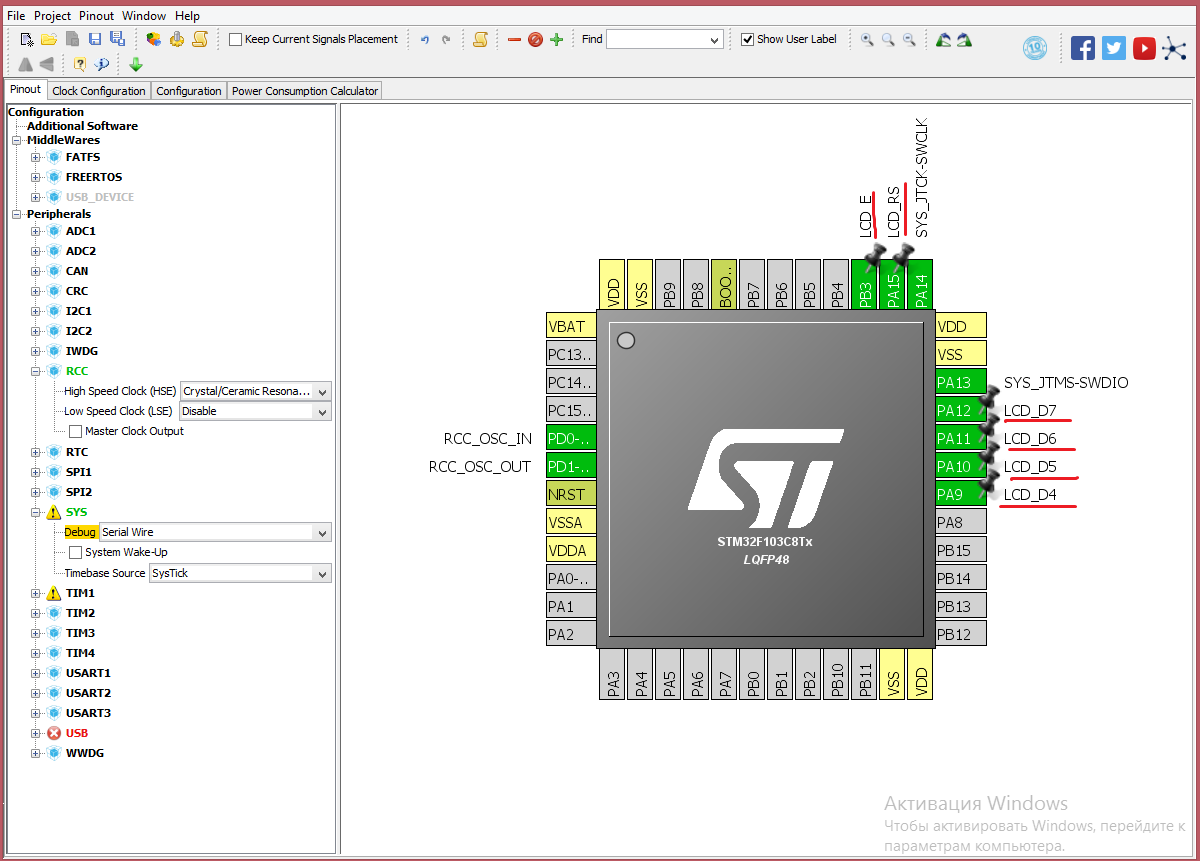The image size is (1200, 861).
Task: Click the Save Project As icon
Action: (117, 39)
